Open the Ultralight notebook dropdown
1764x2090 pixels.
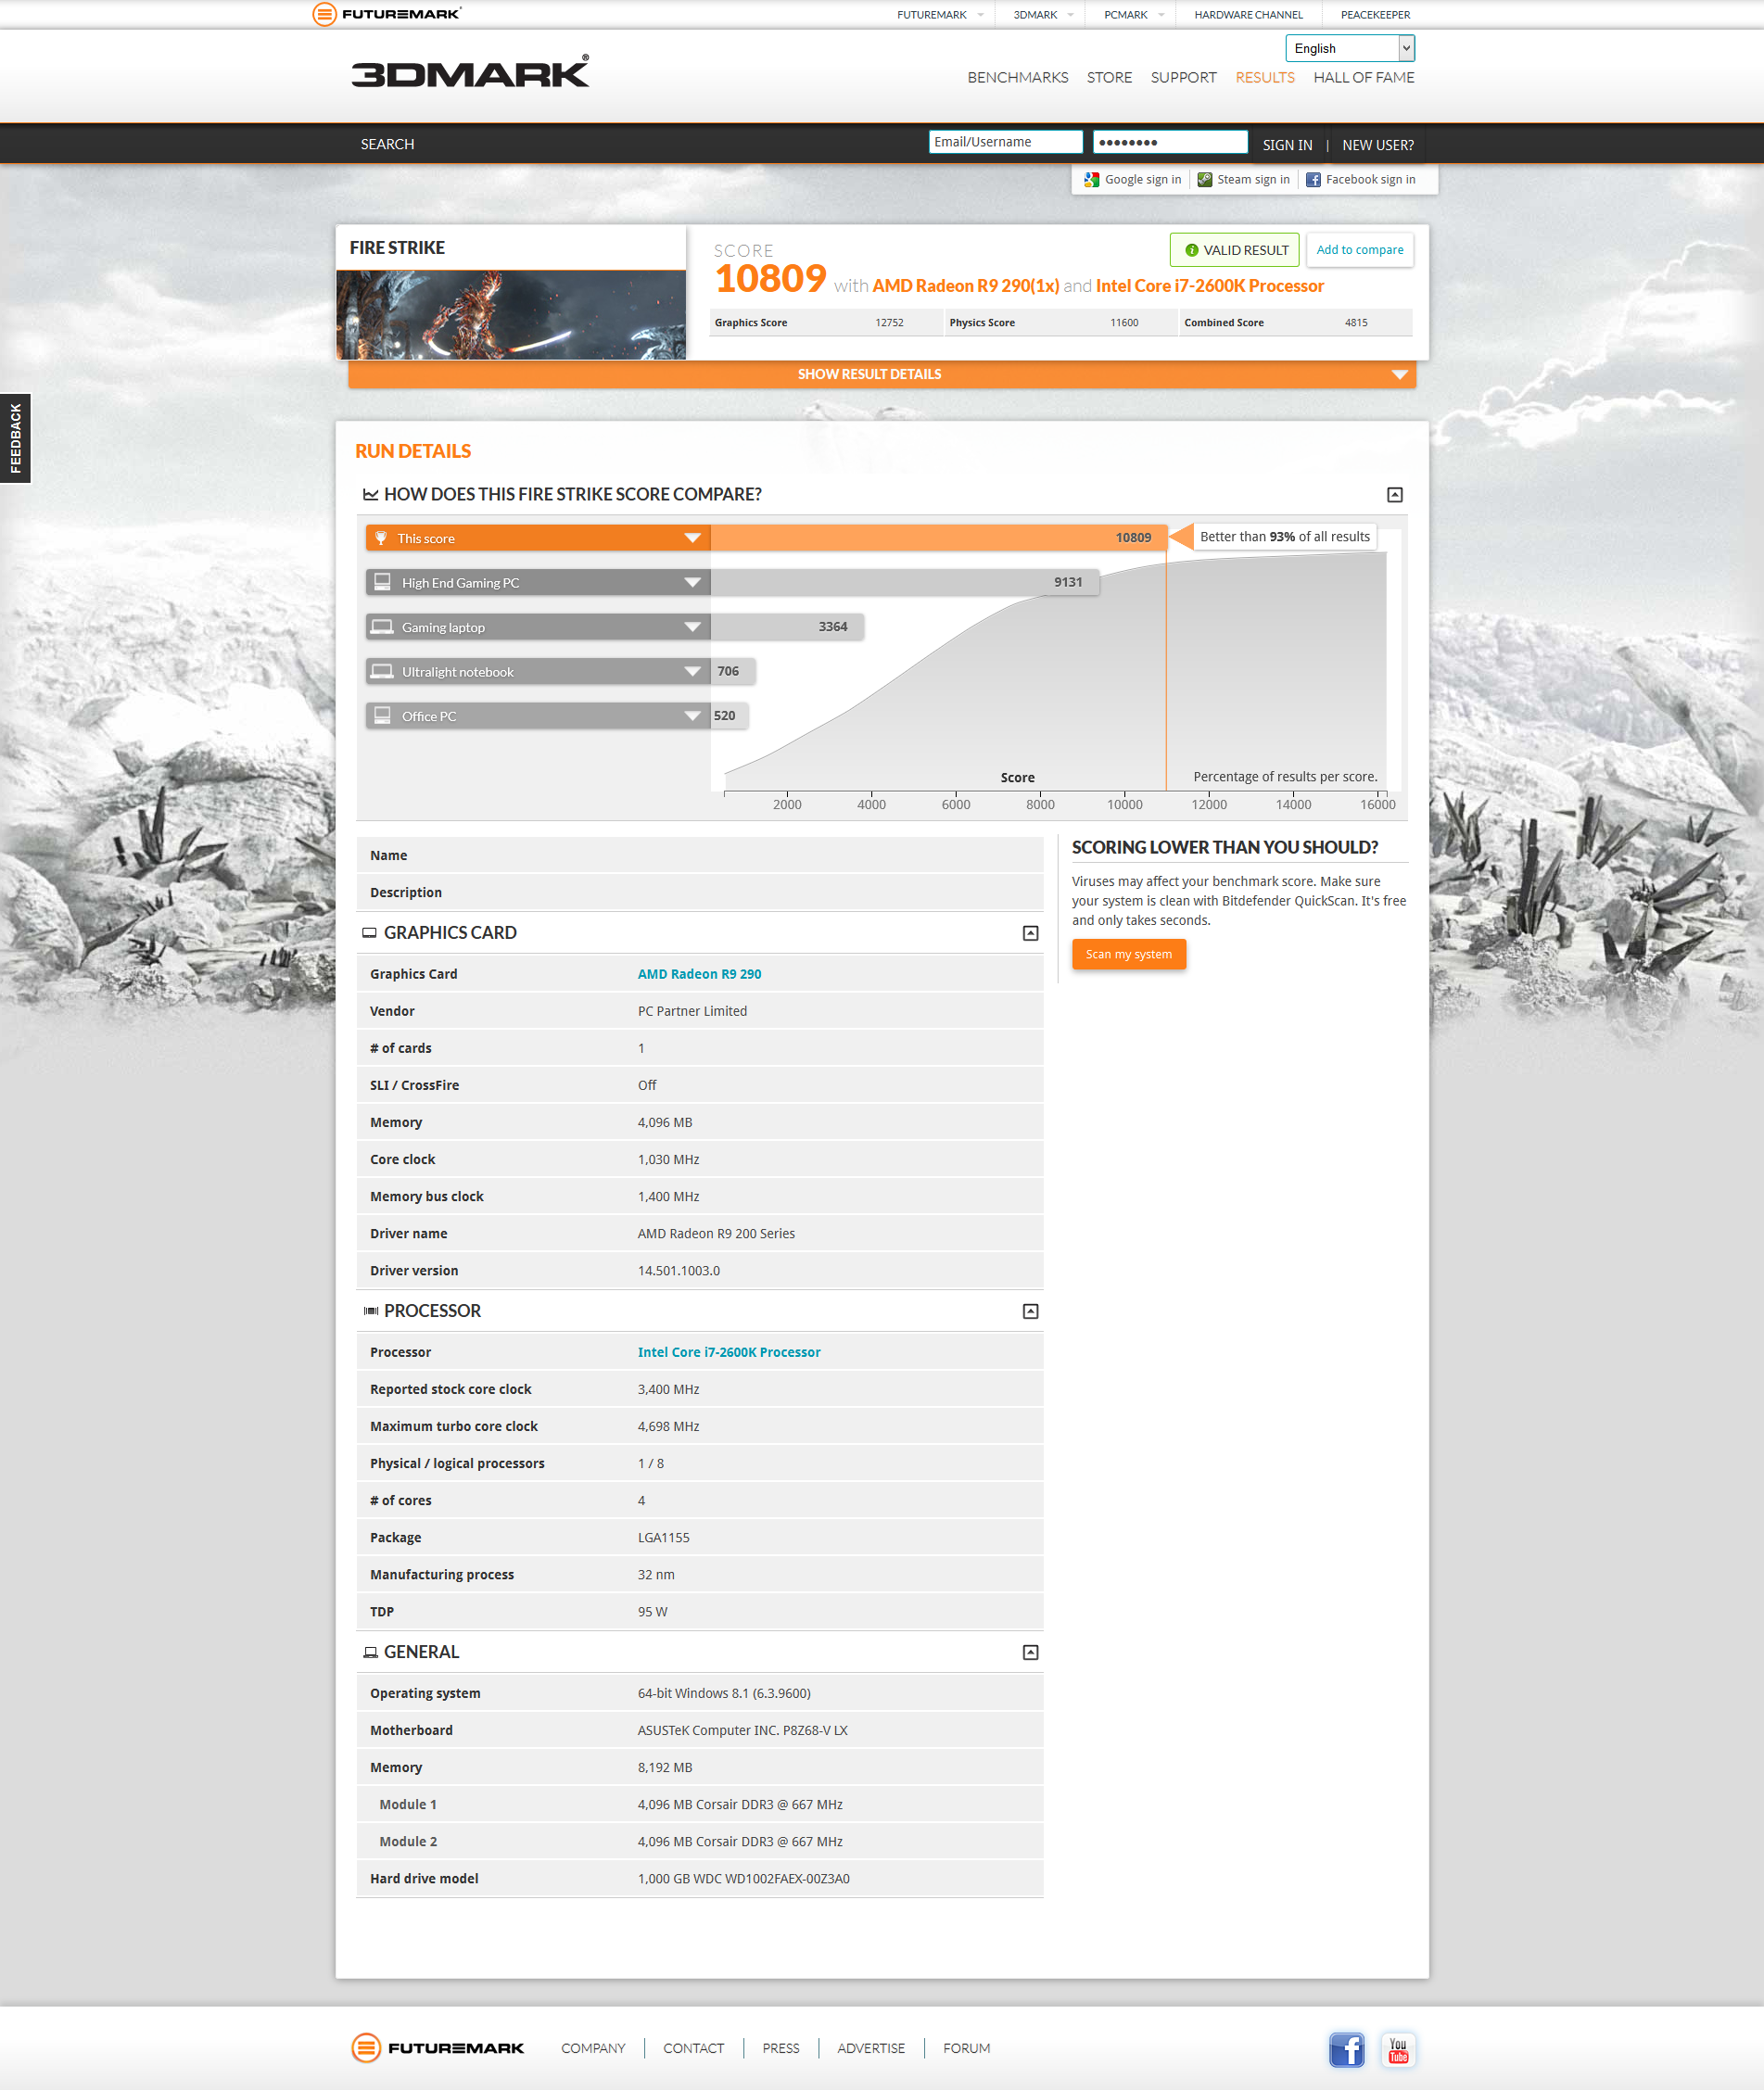692,671
